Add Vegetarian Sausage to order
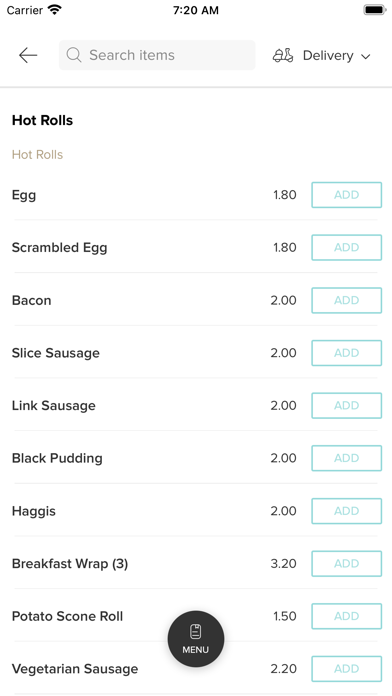This screenshot has height=696, width=392. tap(347, 669)
